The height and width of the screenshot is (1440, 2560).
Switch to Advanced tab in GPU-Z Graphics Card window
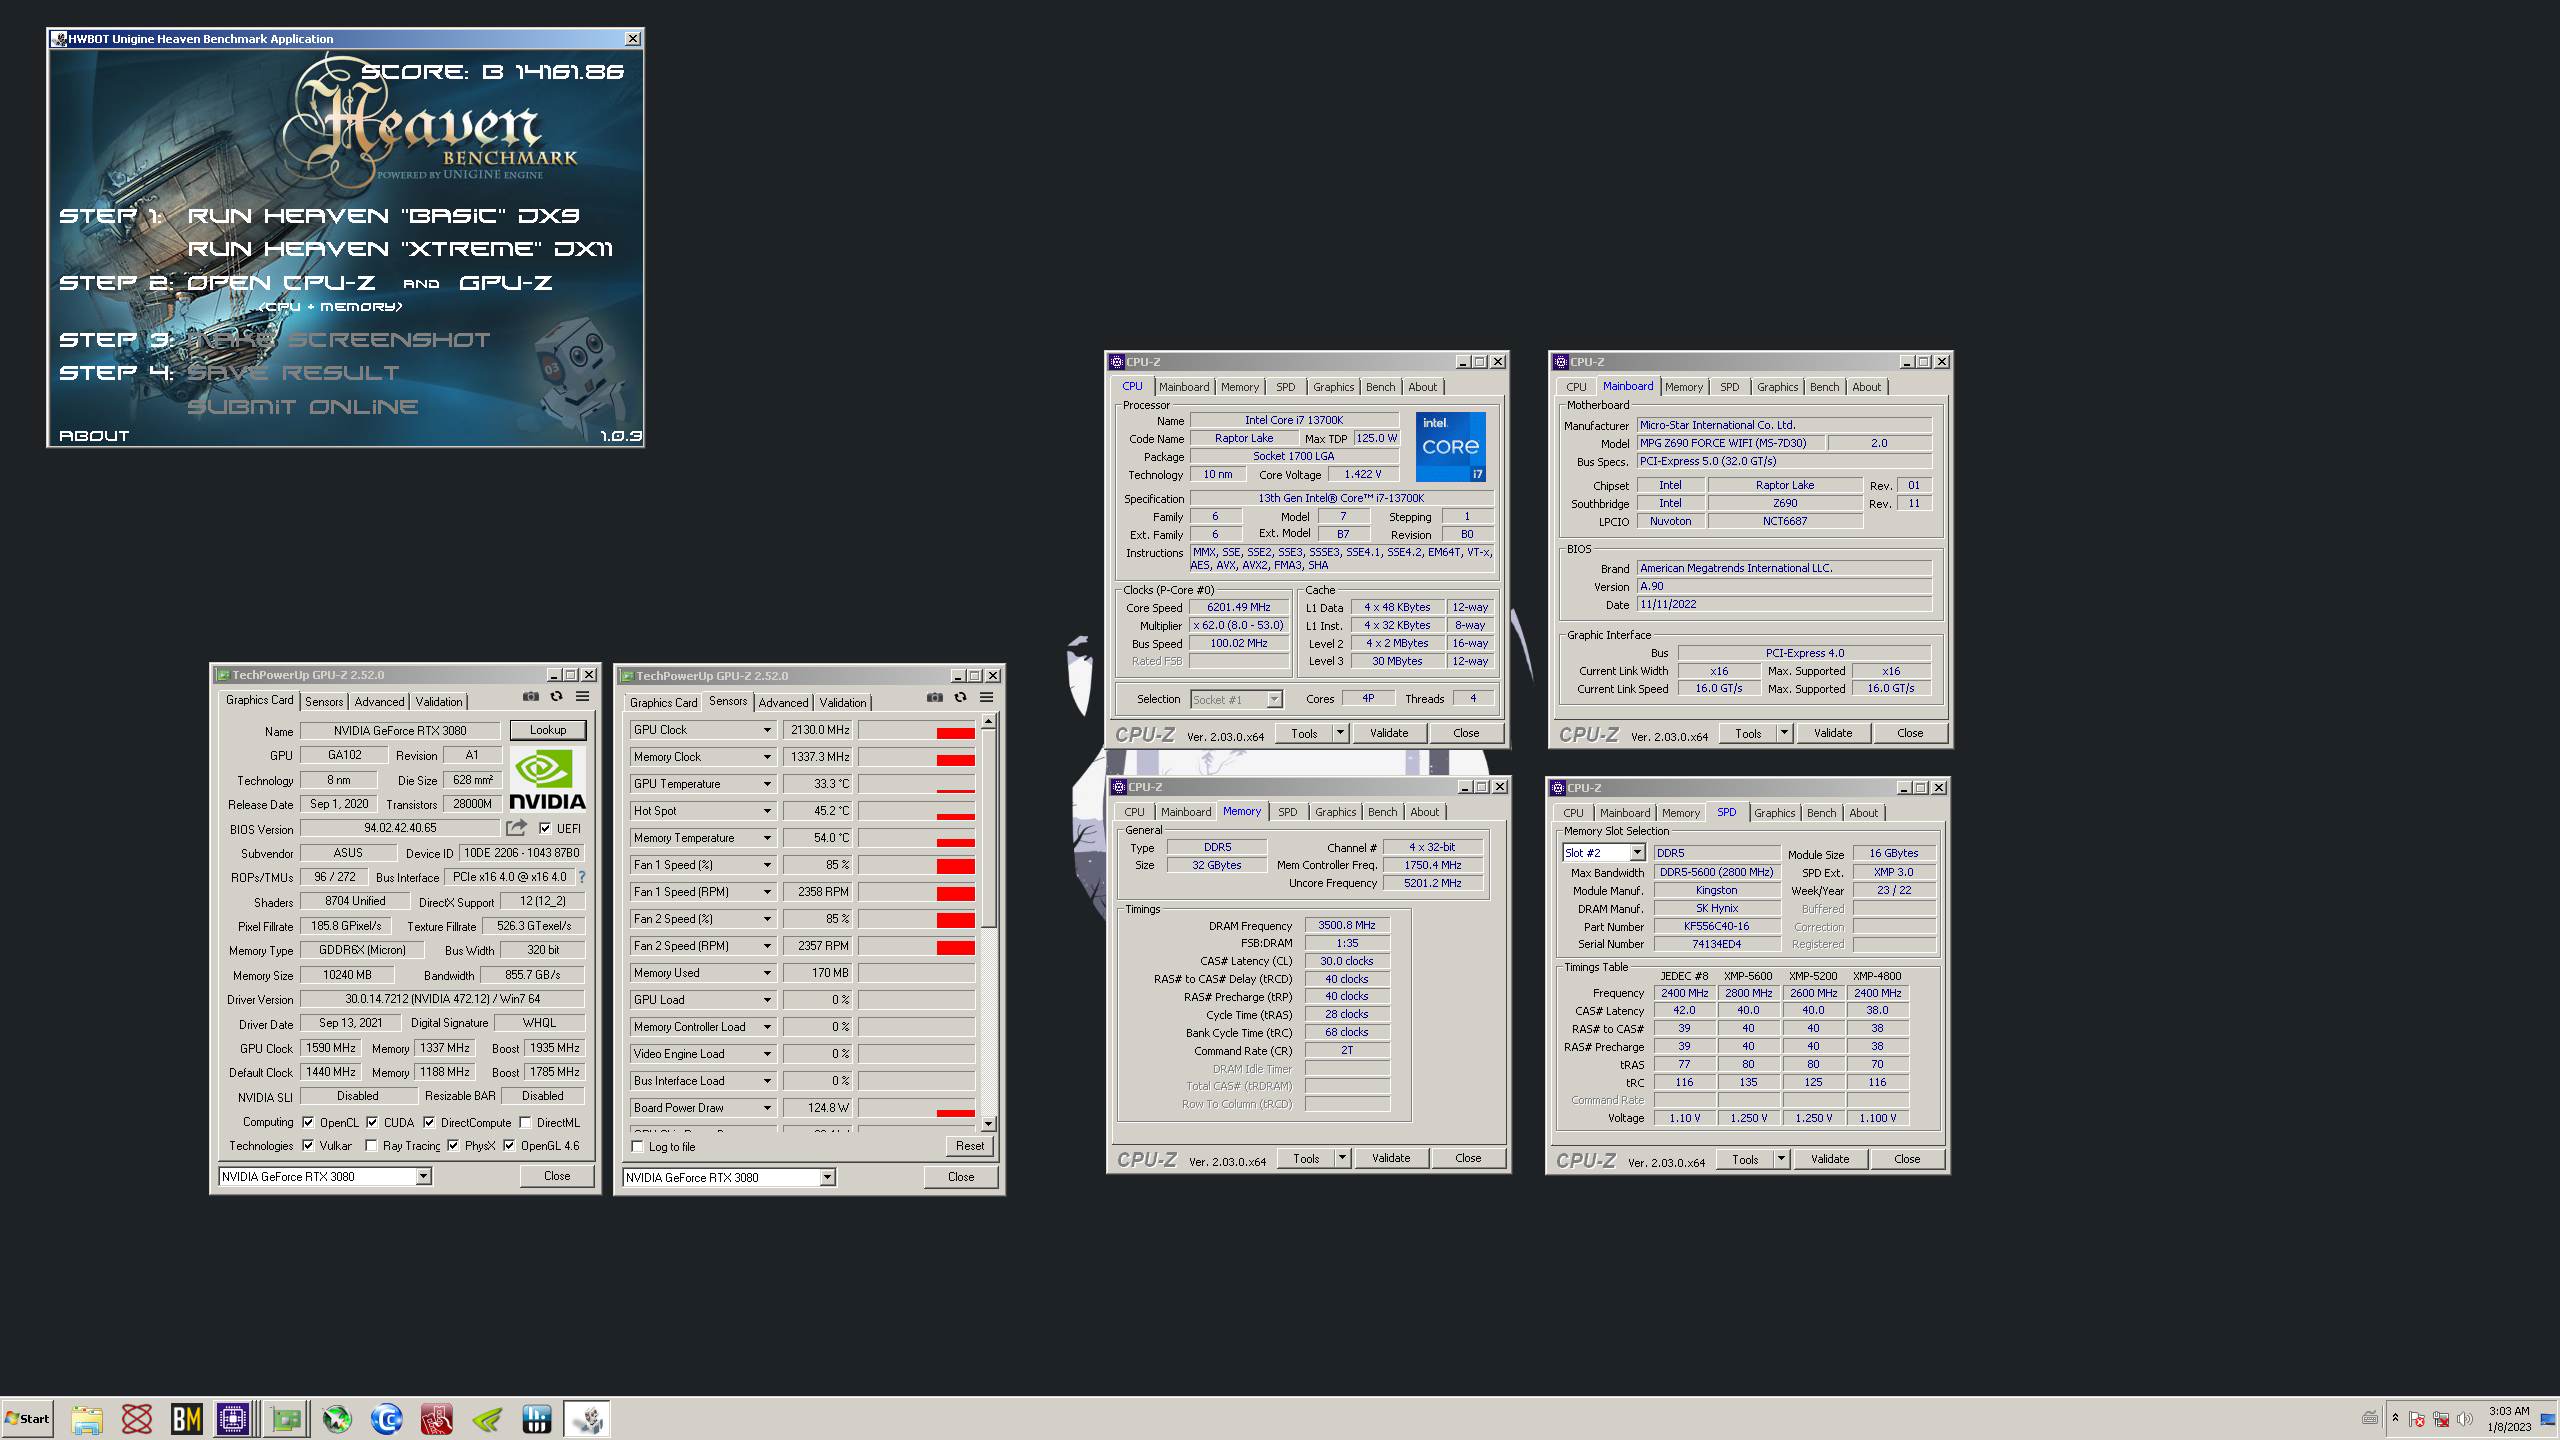pos(379,702)
